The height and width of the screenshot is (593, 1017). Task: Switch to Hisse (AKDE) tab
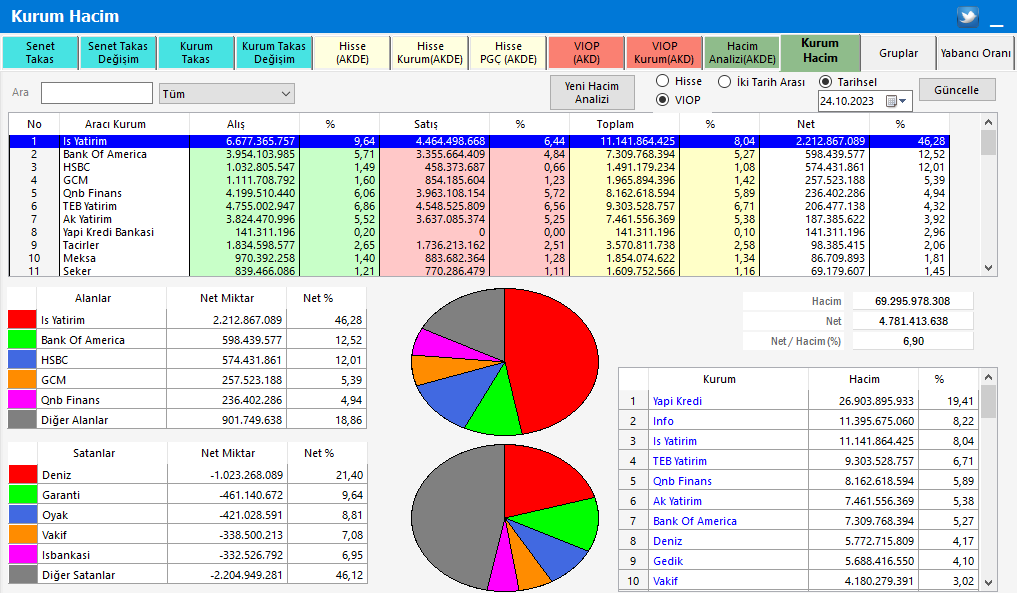(352, 53)
